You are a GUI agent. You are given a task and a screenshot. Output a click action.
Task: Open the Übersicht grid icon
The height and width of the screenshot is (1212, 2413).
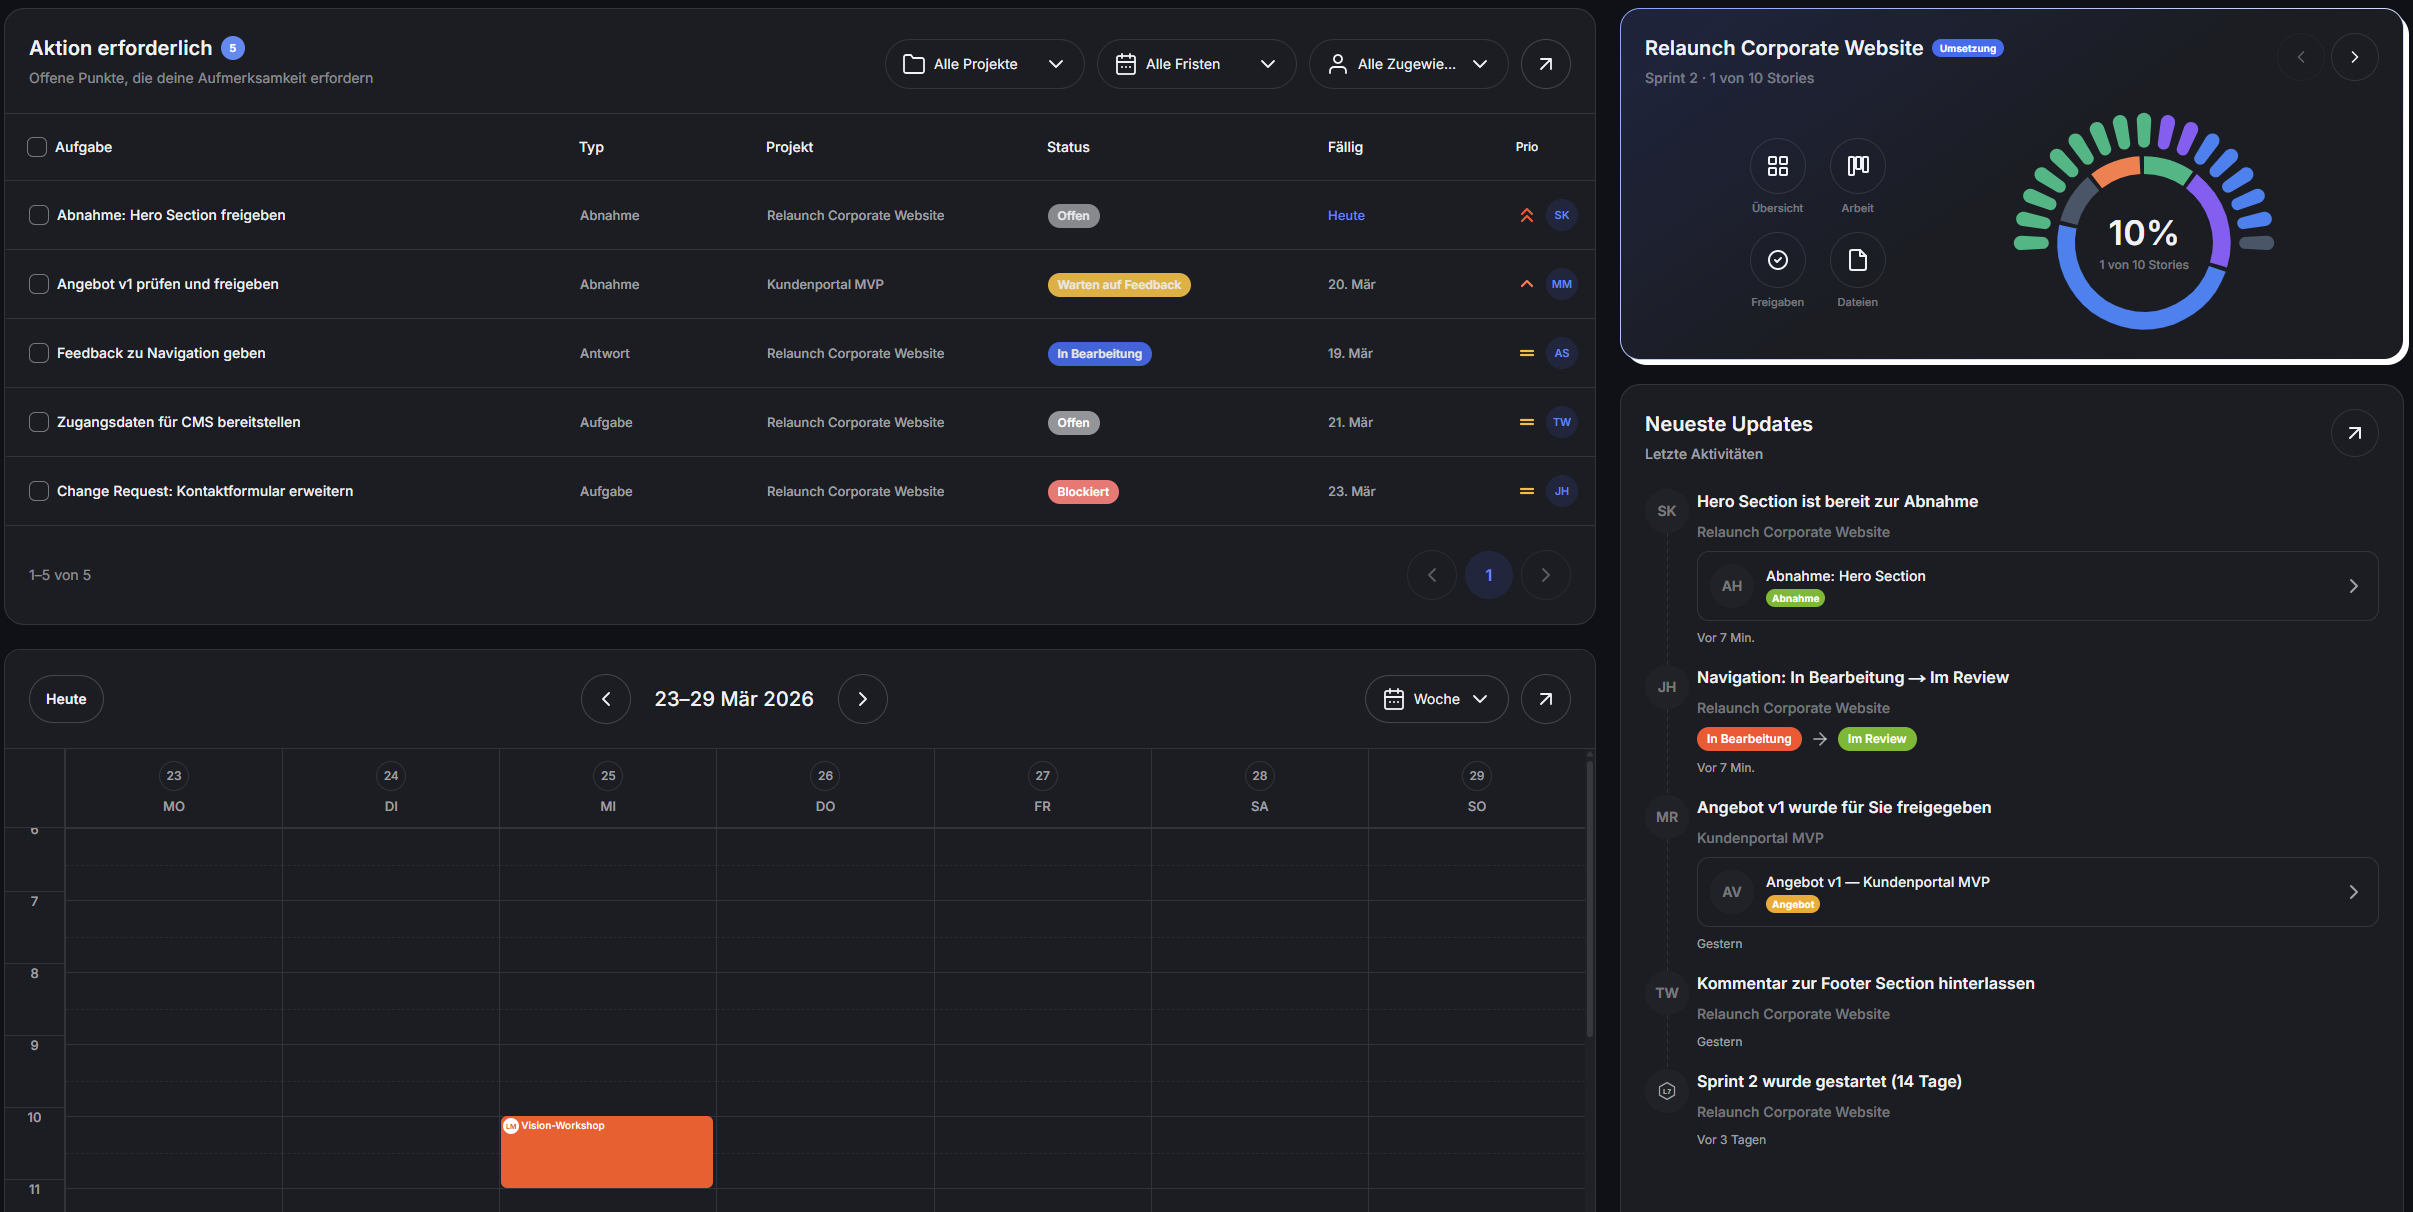(x=1777, y=166)
